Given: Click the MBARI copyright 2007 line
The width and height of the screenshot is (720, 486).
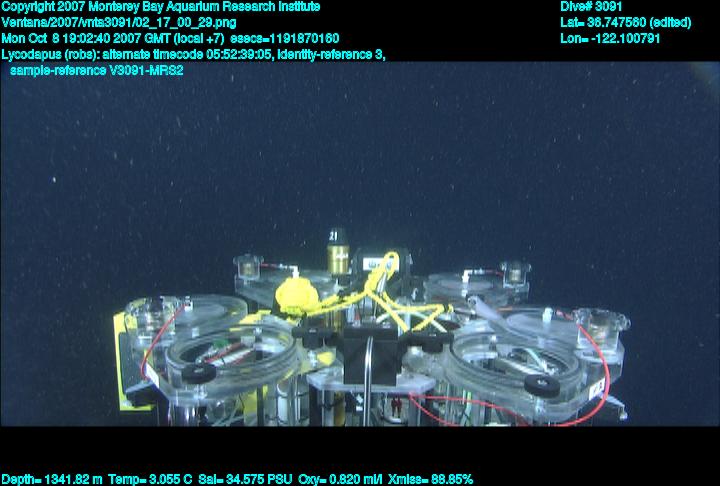Looking at the screenshot, I should pyautogui.click(x=161, y=6).
